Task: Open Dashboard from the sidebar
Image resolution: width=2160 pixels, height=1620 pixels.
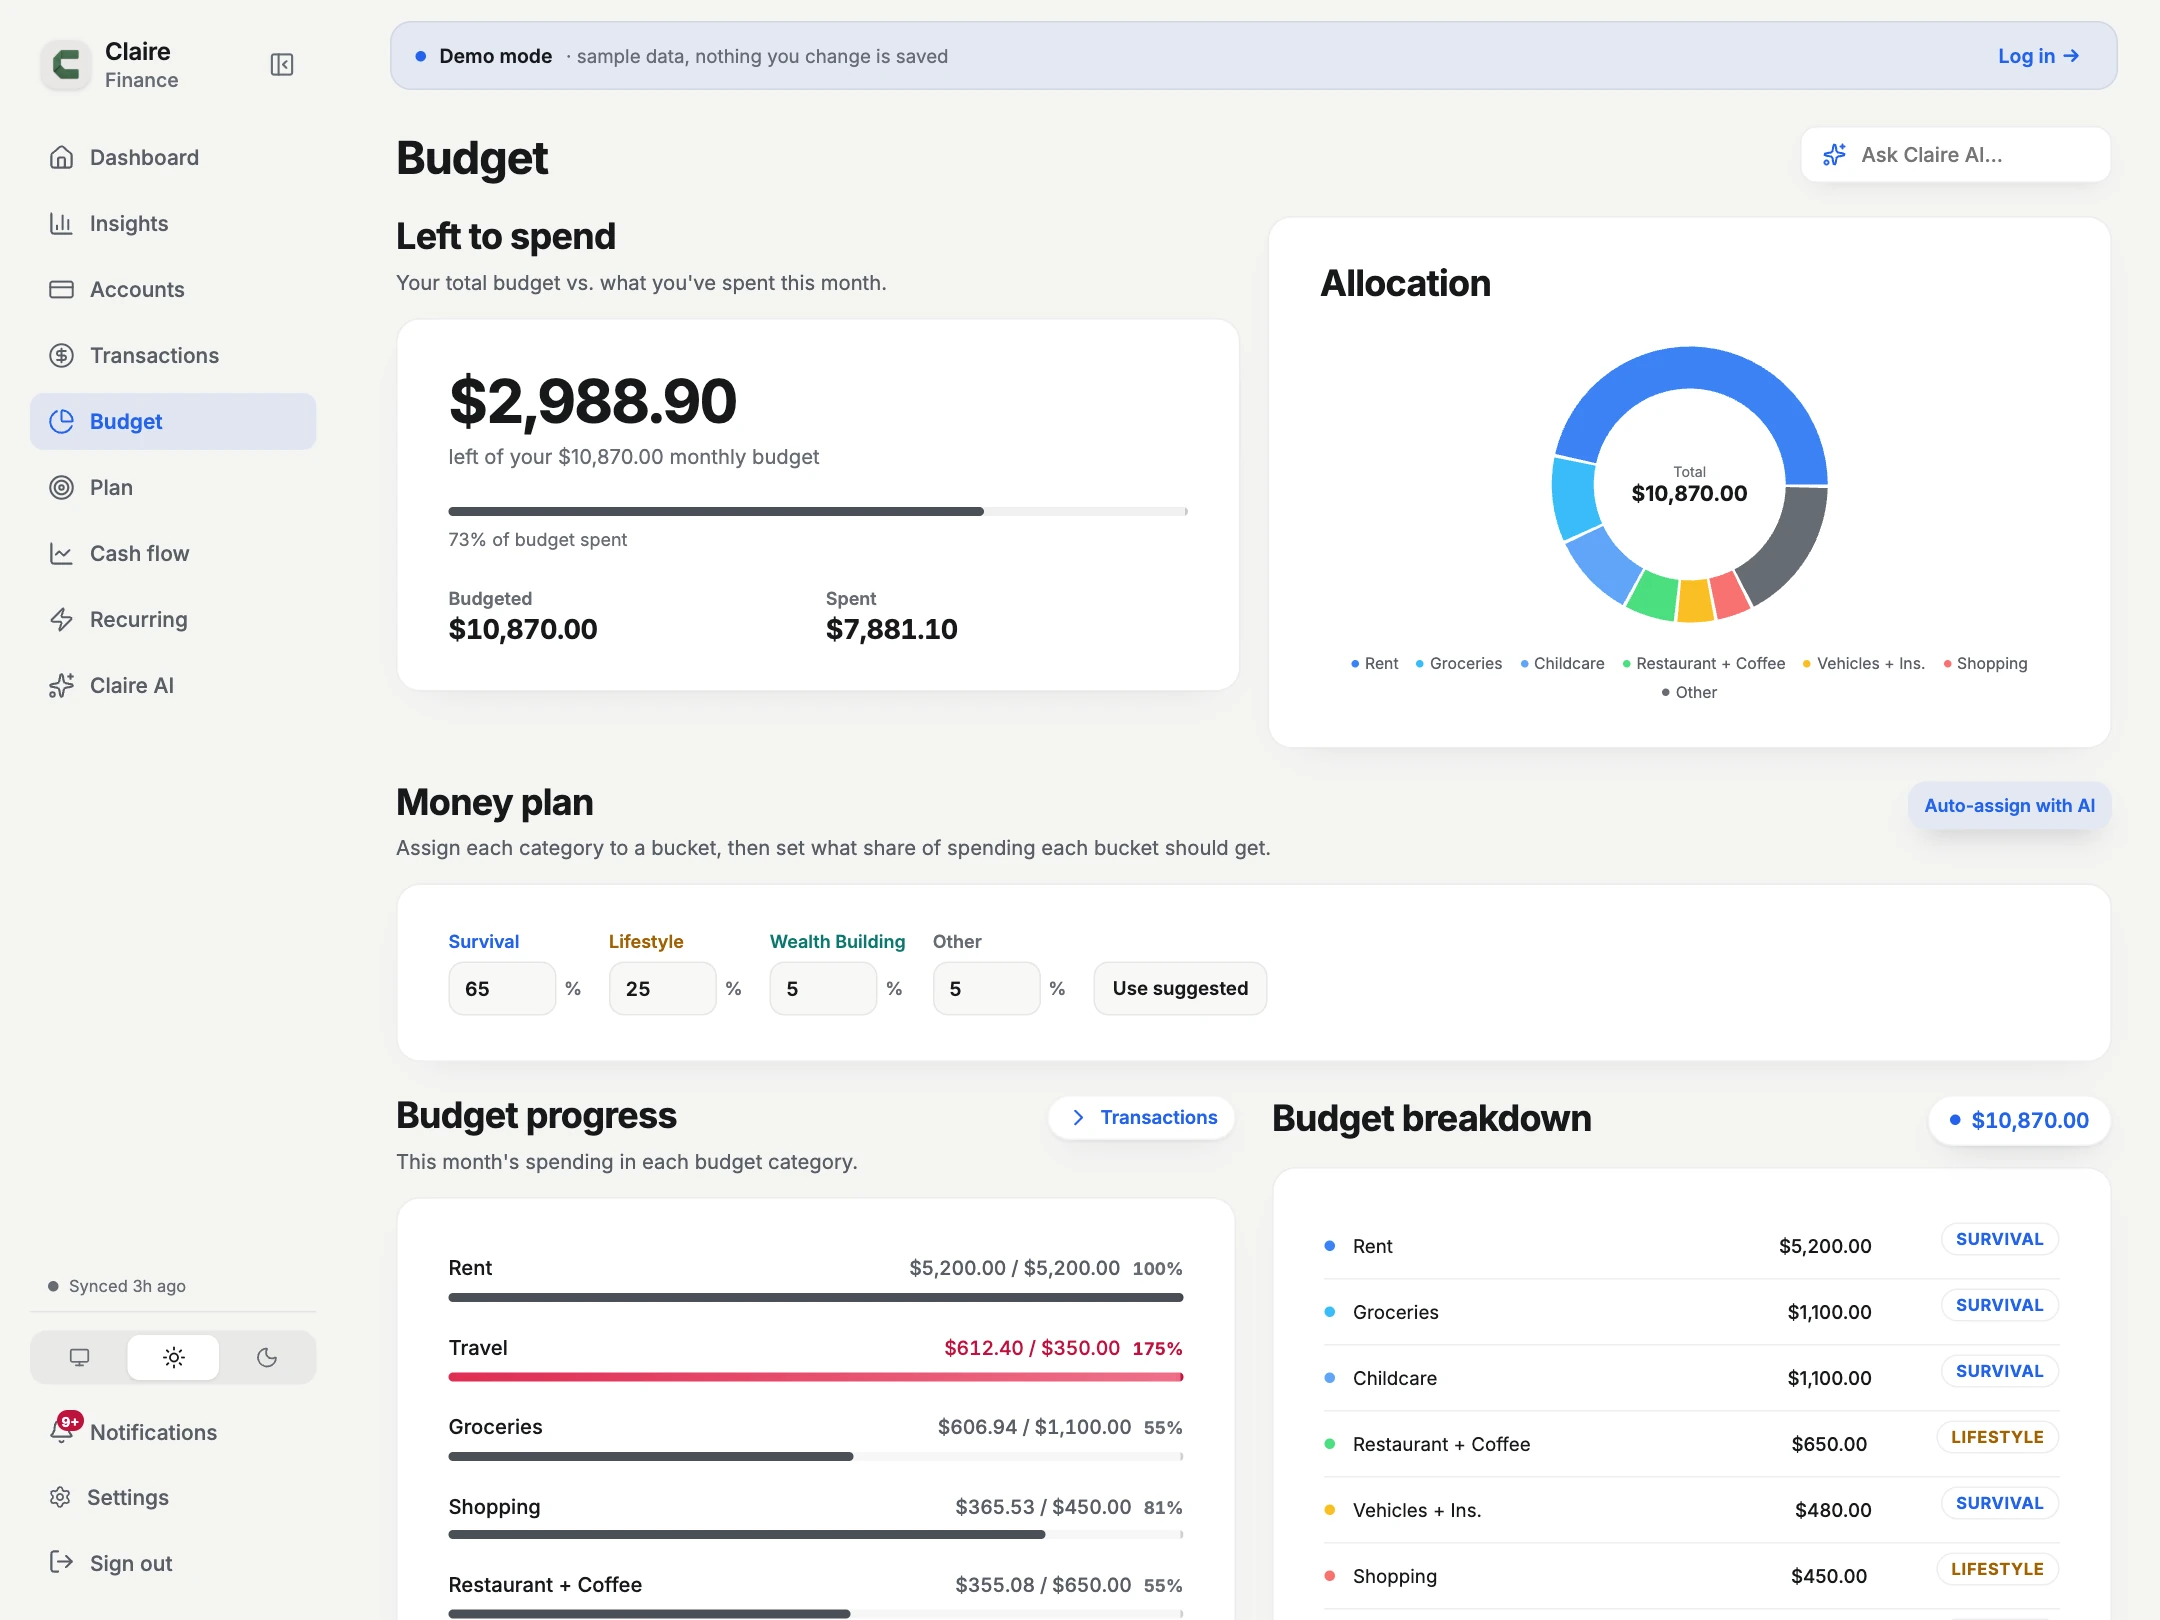Action: tap(173, 157)
